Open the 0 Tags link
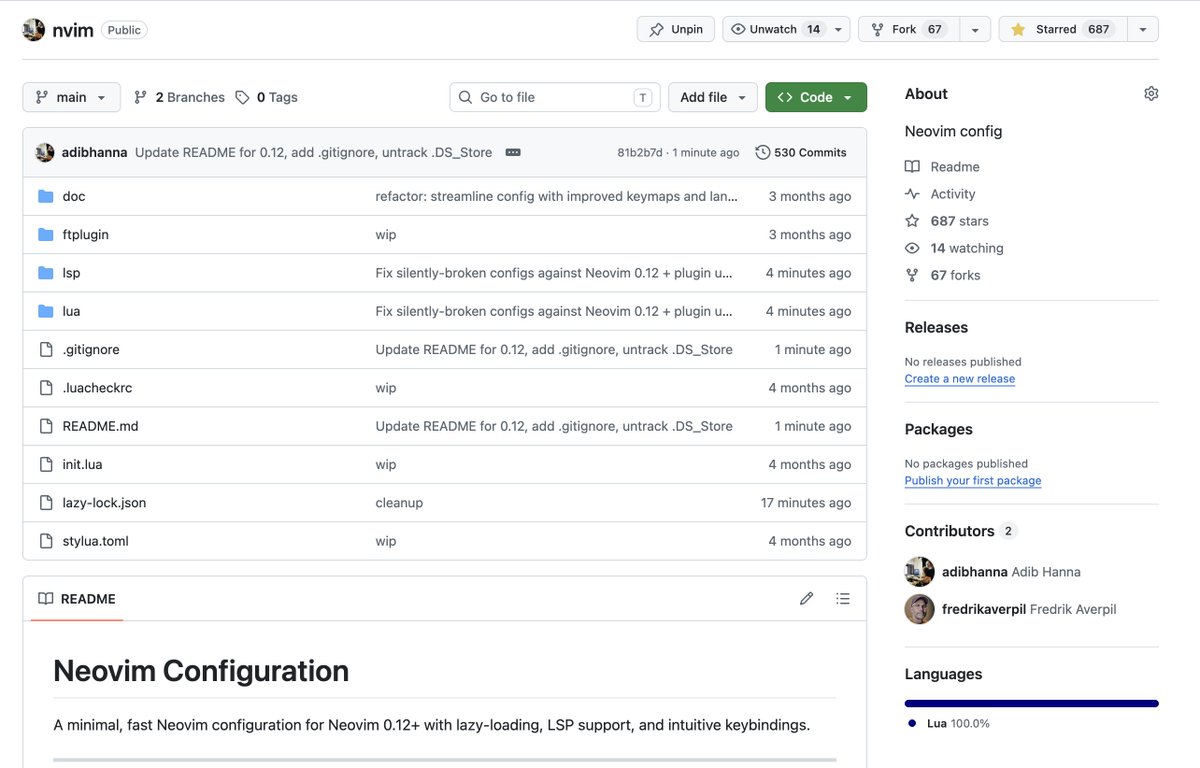 (266, 97)
